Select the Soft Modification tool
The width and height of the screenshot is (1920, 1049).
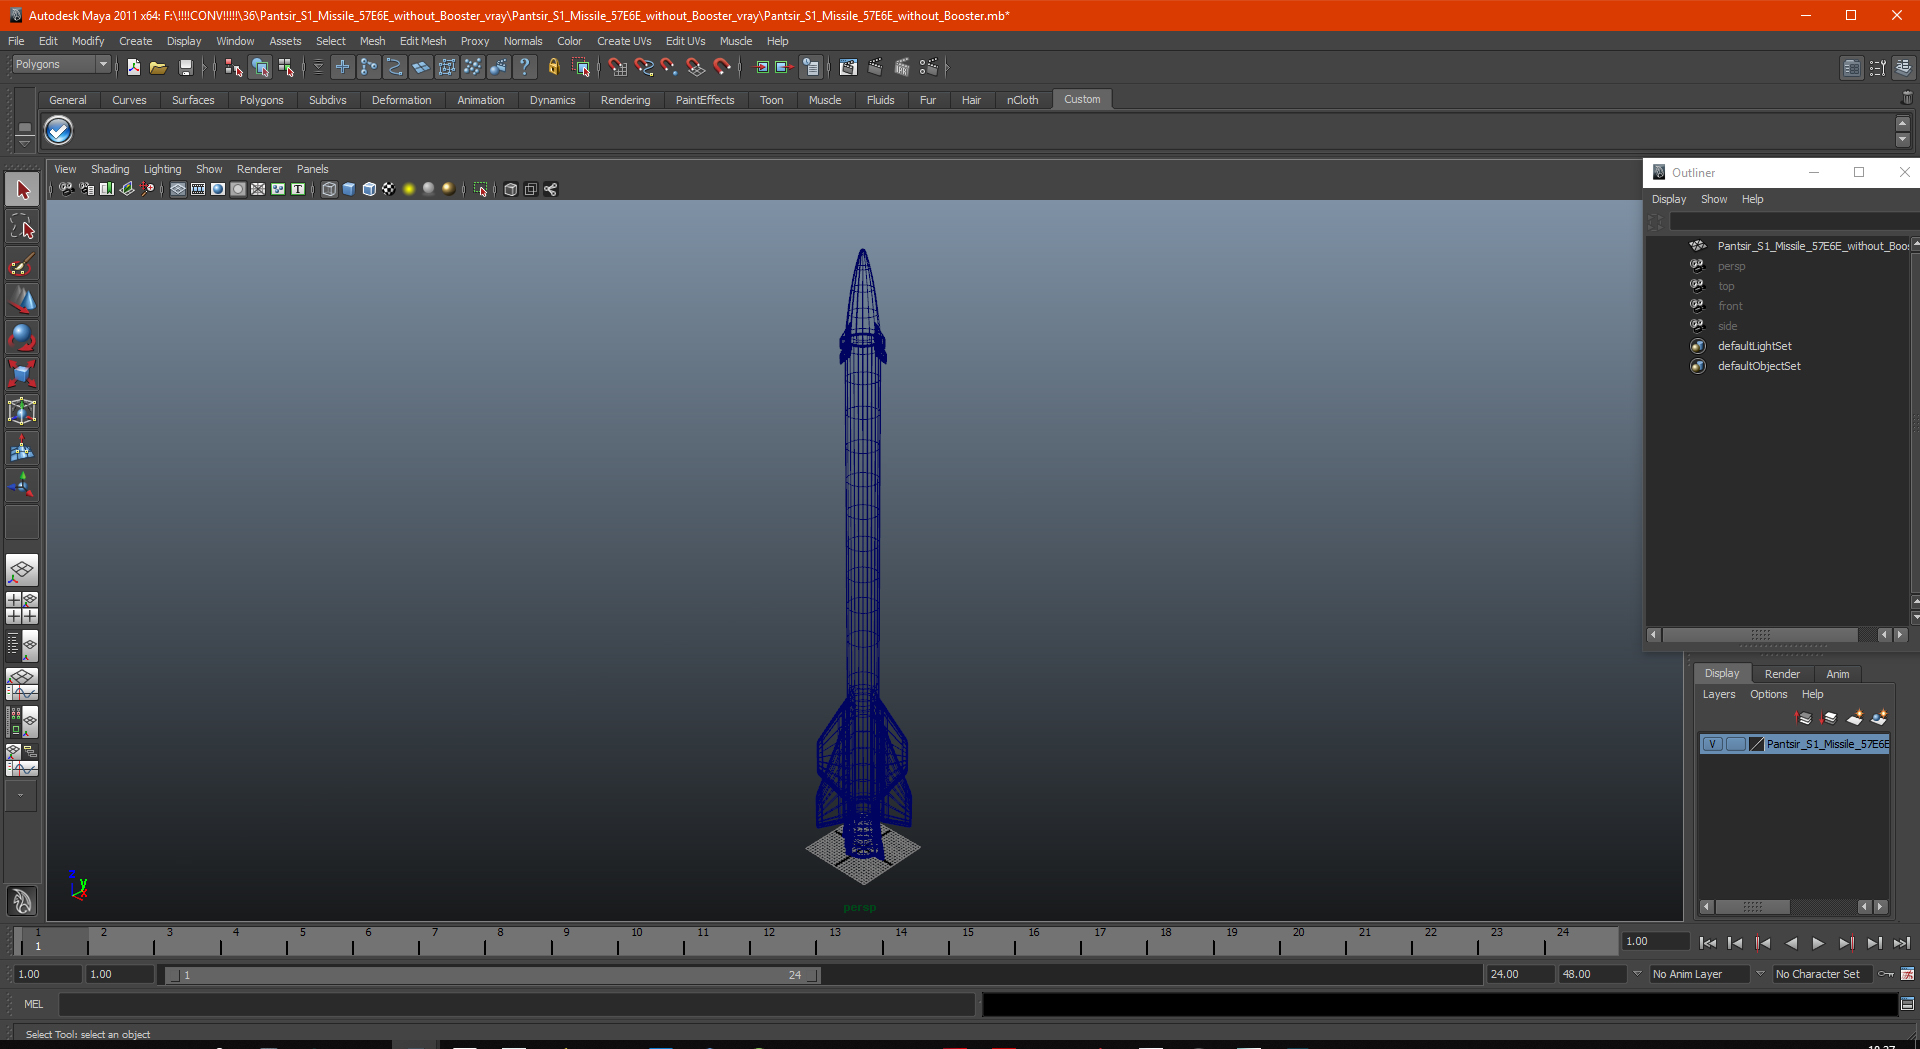22,449
